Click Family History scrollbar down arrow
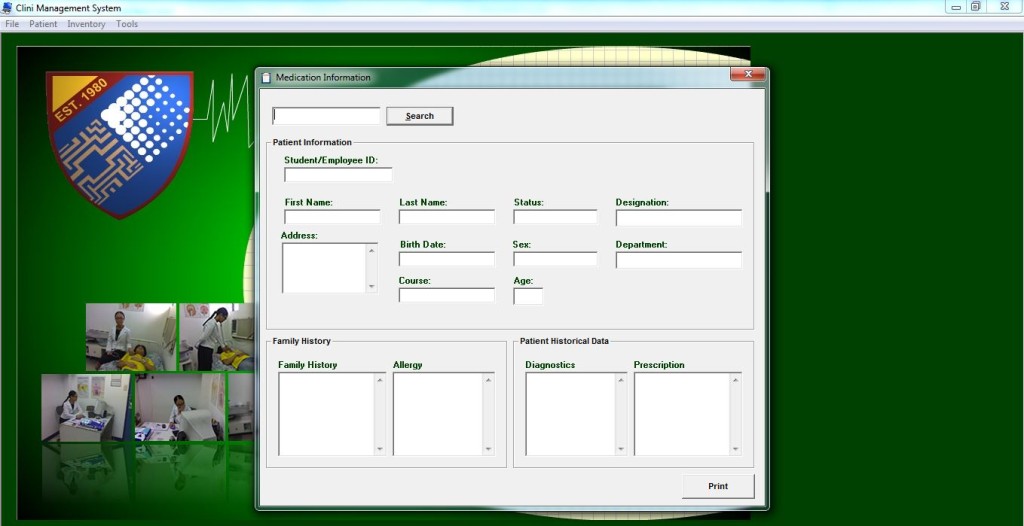This screenshot has width=1024, height=526. pos(379,449)
